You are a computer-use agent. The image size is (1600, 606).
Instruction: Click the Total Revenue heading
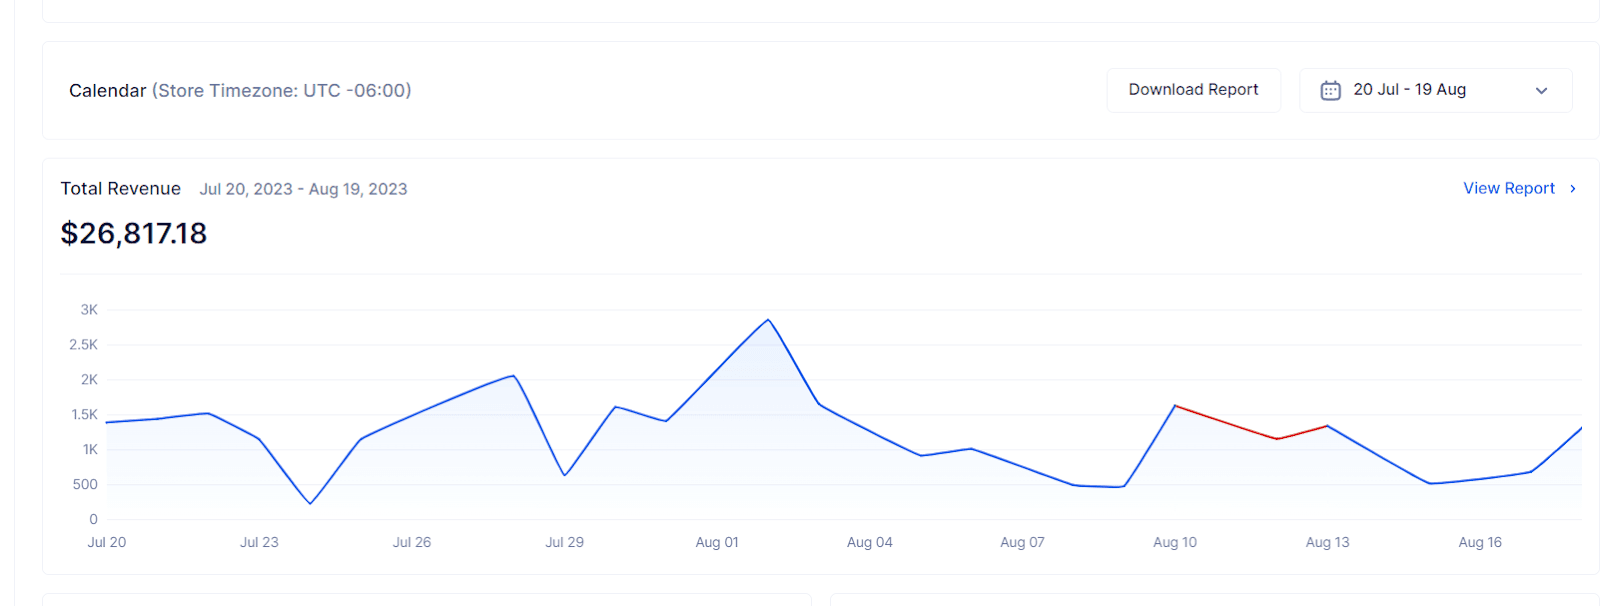[120, 188]
